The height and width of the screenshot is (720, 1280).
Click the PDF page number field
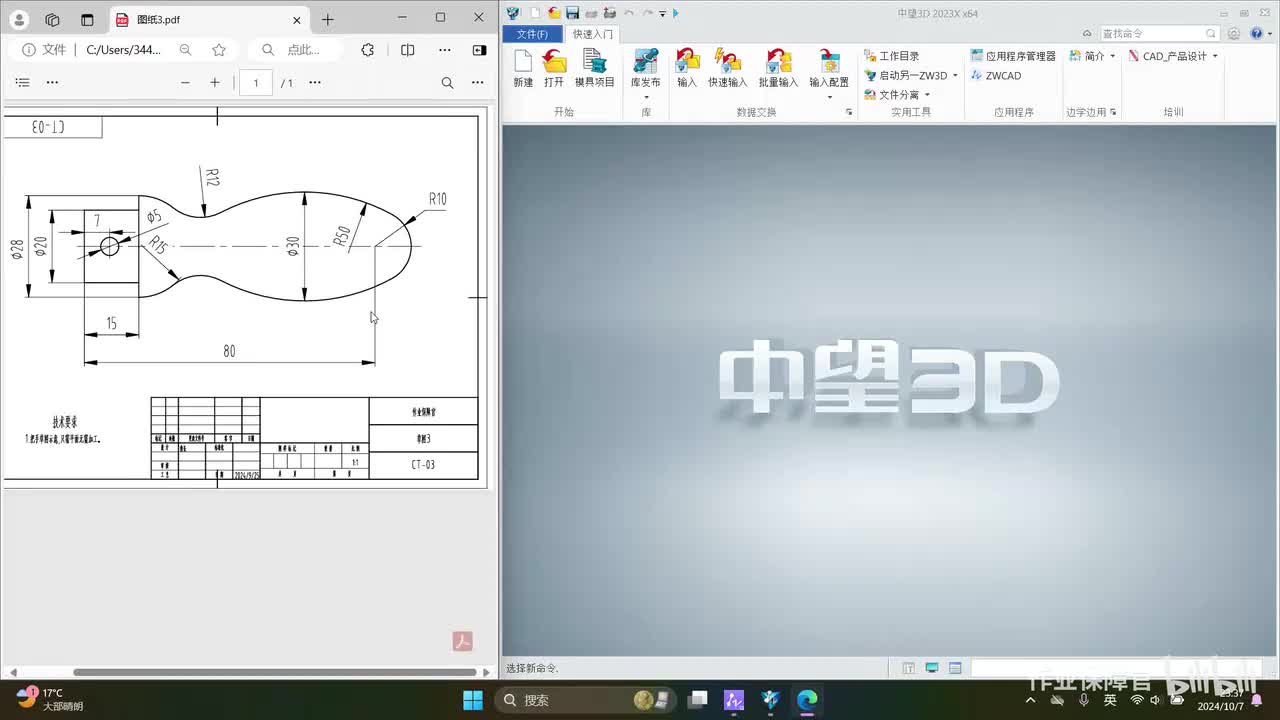click(256, 83)
